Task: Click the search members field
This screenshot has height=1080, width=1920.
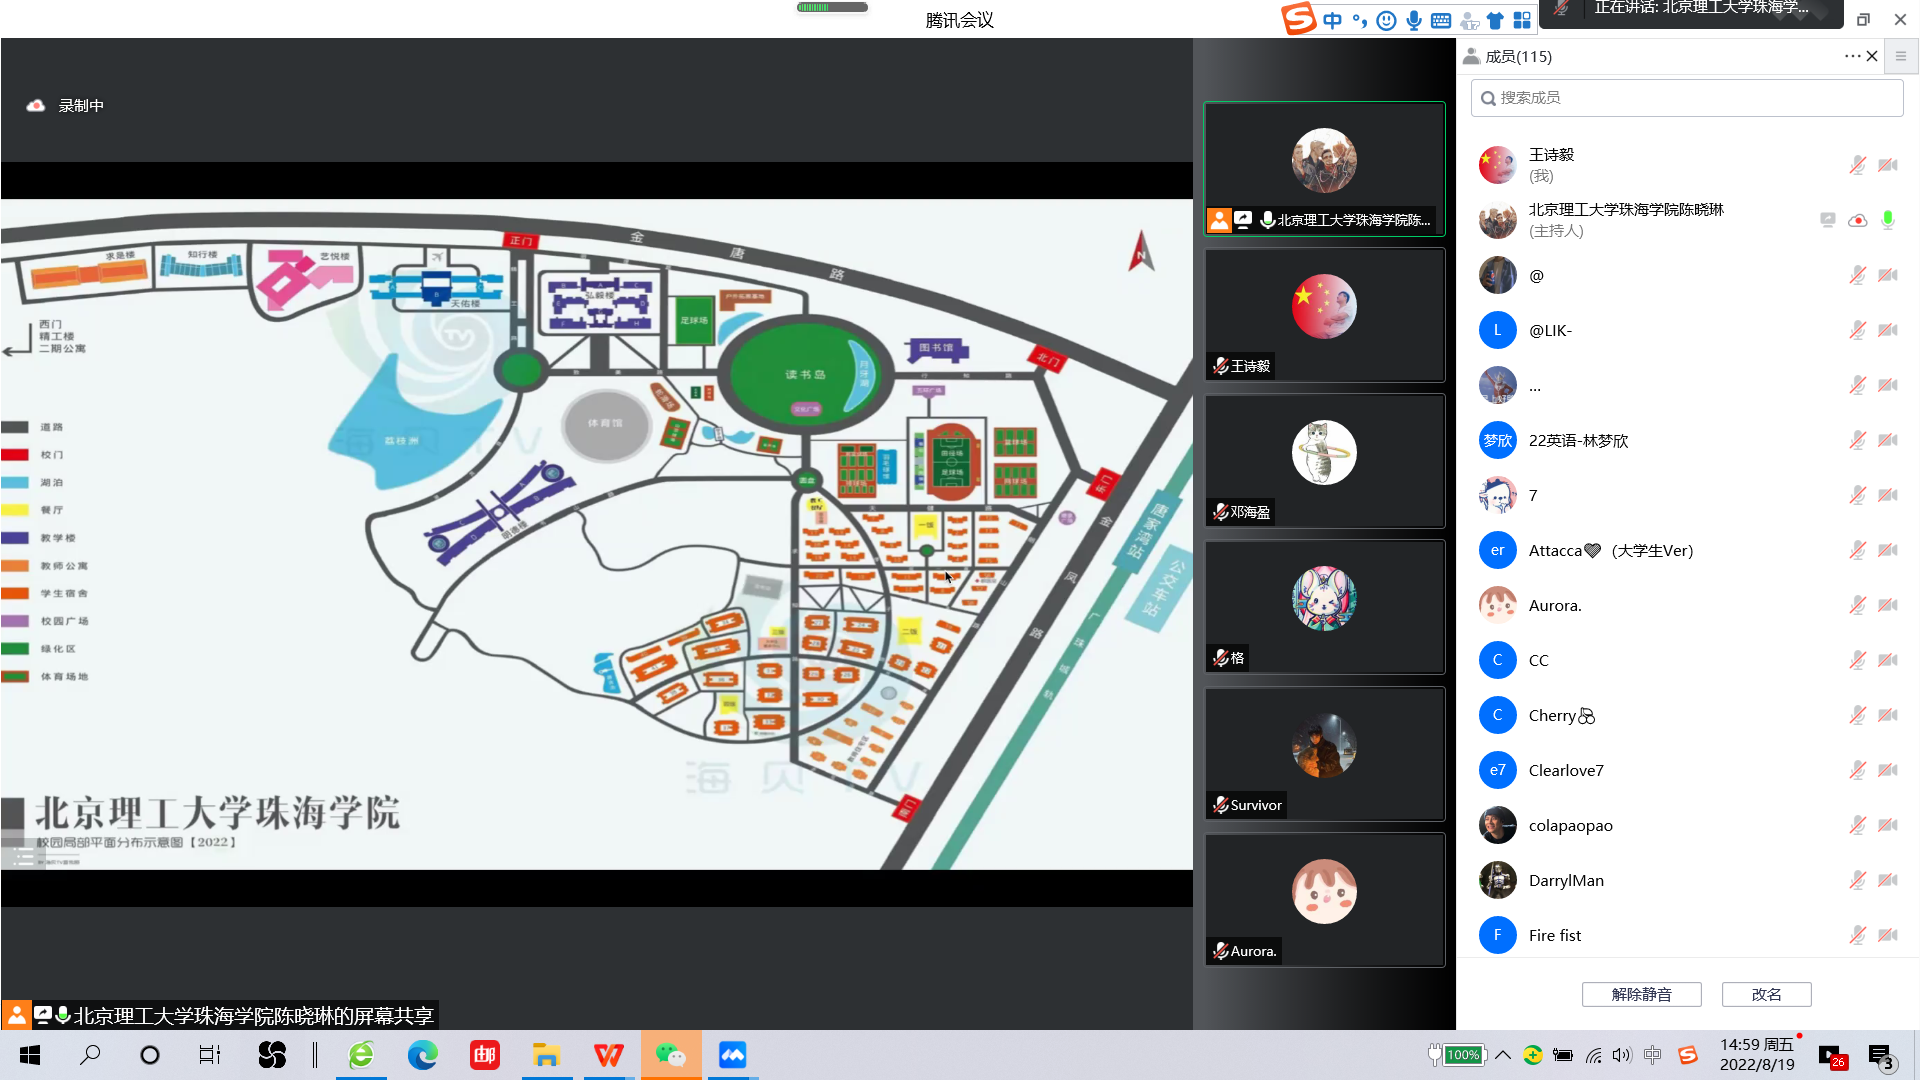Action: (1686, 97)
